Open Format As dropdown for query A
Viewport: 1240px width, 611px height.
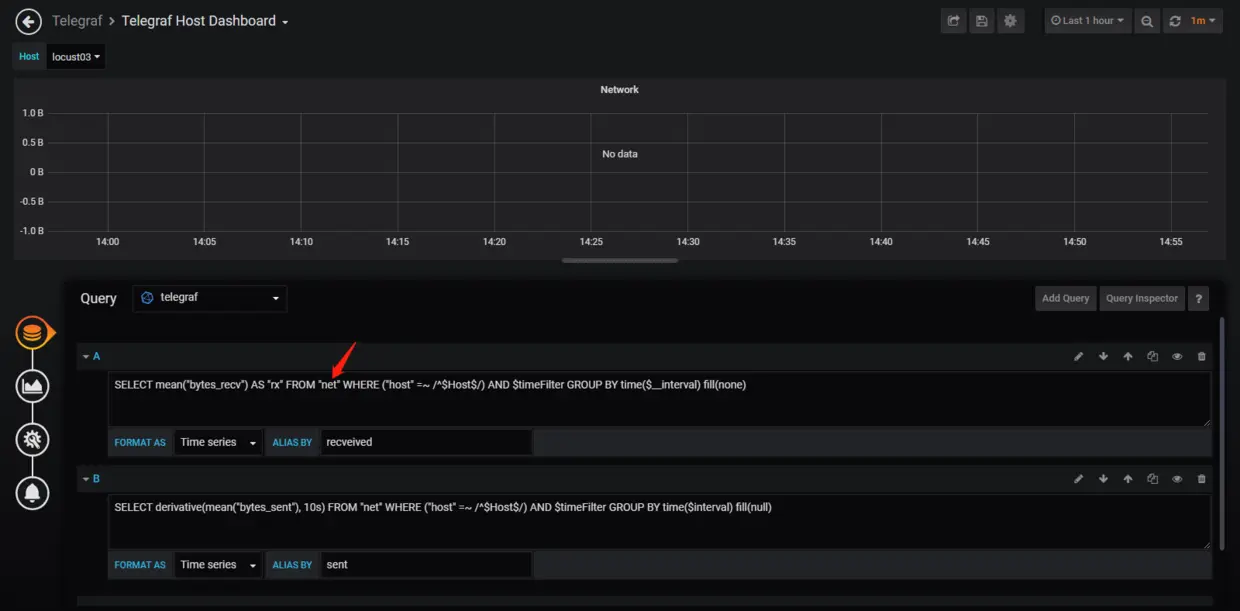coord(218,442)
